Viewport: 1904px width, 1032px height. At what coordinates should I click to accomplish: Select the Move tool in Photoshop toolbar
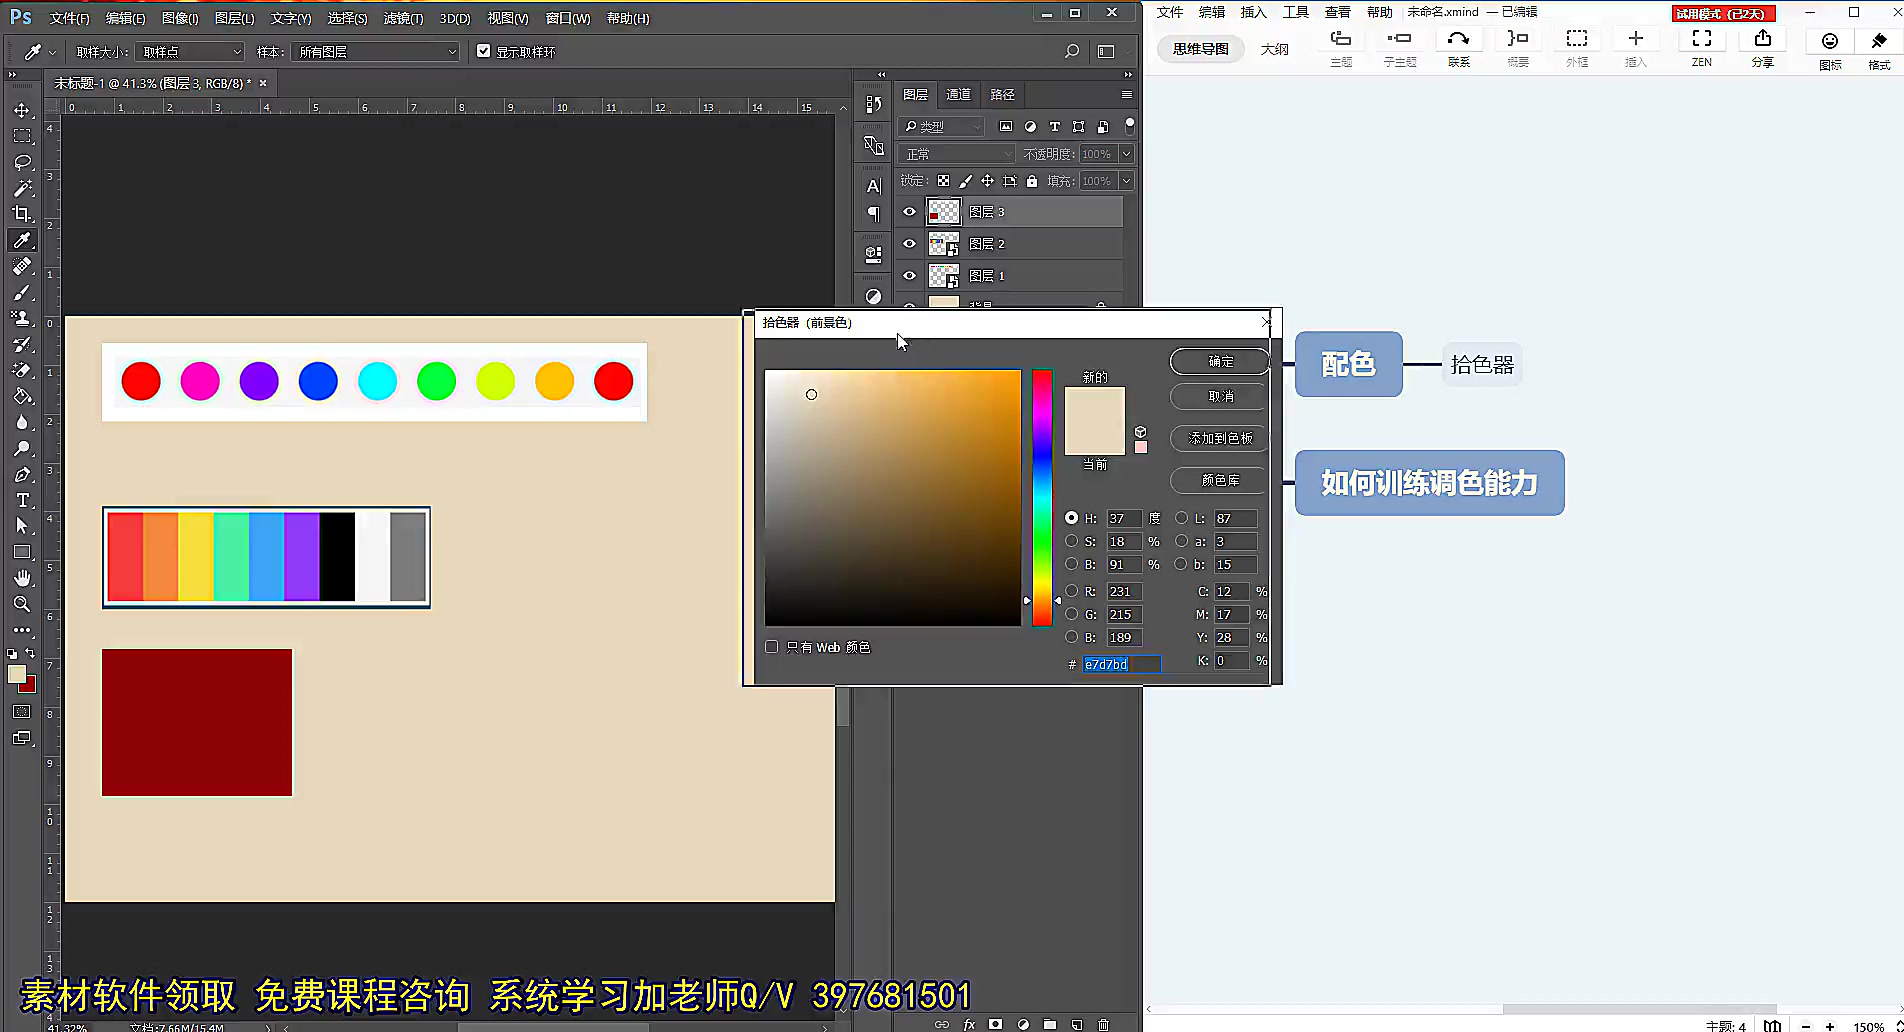(x=22, y=110)
